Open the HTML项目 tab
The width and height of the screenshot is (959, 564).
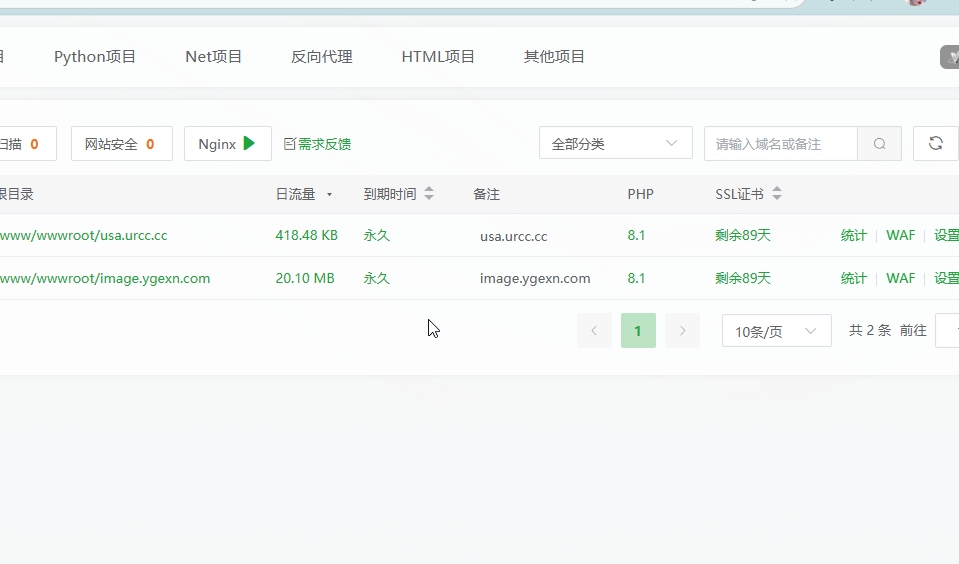(438, 57)
